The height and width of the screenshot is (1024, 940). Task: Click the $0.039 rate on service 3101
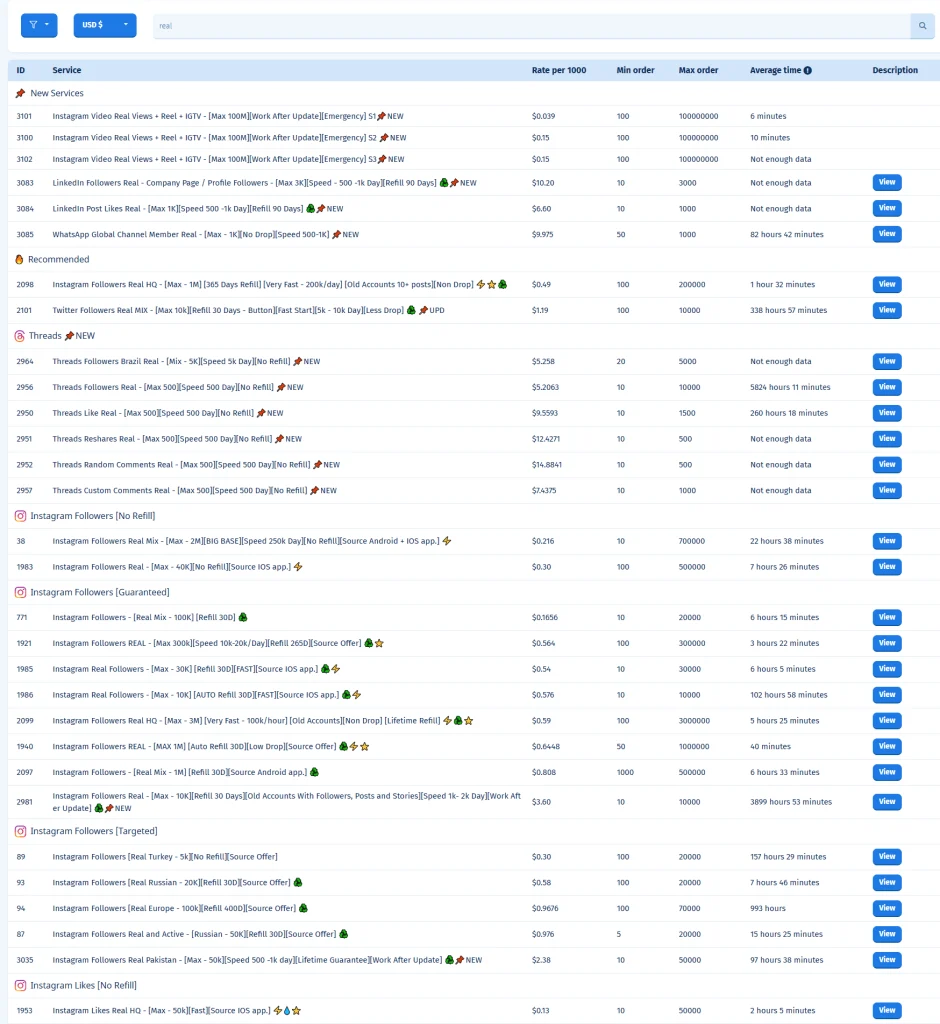[543, 116]
